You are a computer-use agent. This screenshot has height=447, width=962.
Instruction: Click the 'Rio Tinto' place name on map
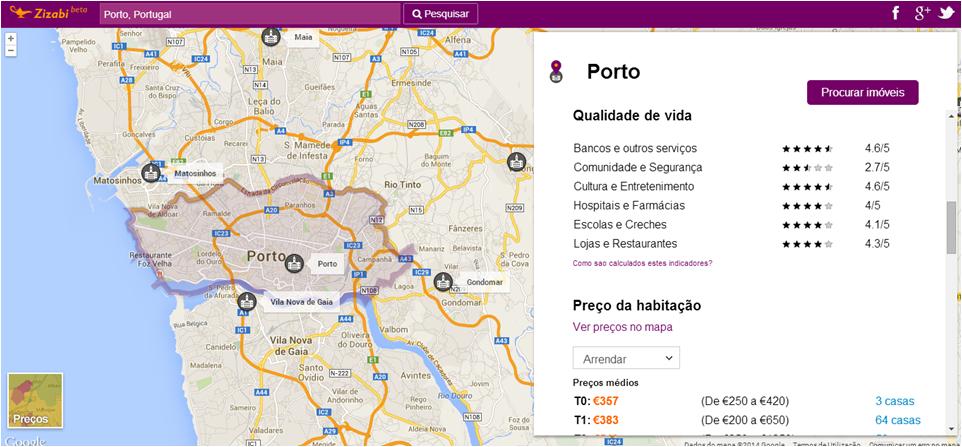click(402, 184)
